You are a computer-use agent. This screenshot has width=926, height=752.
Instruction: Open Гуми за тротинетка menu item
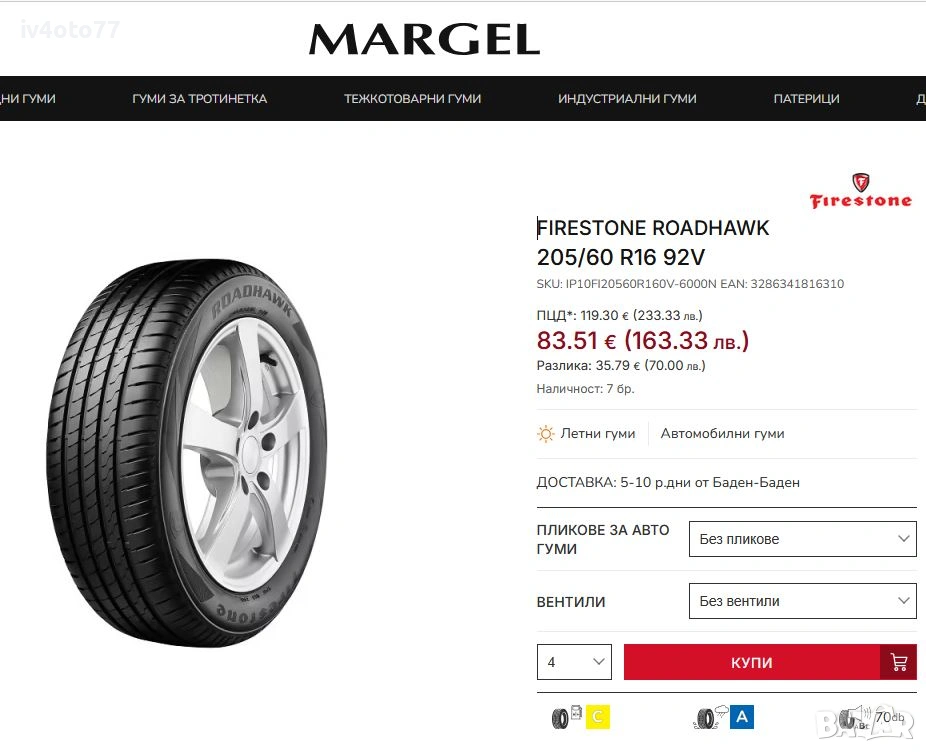200,99
